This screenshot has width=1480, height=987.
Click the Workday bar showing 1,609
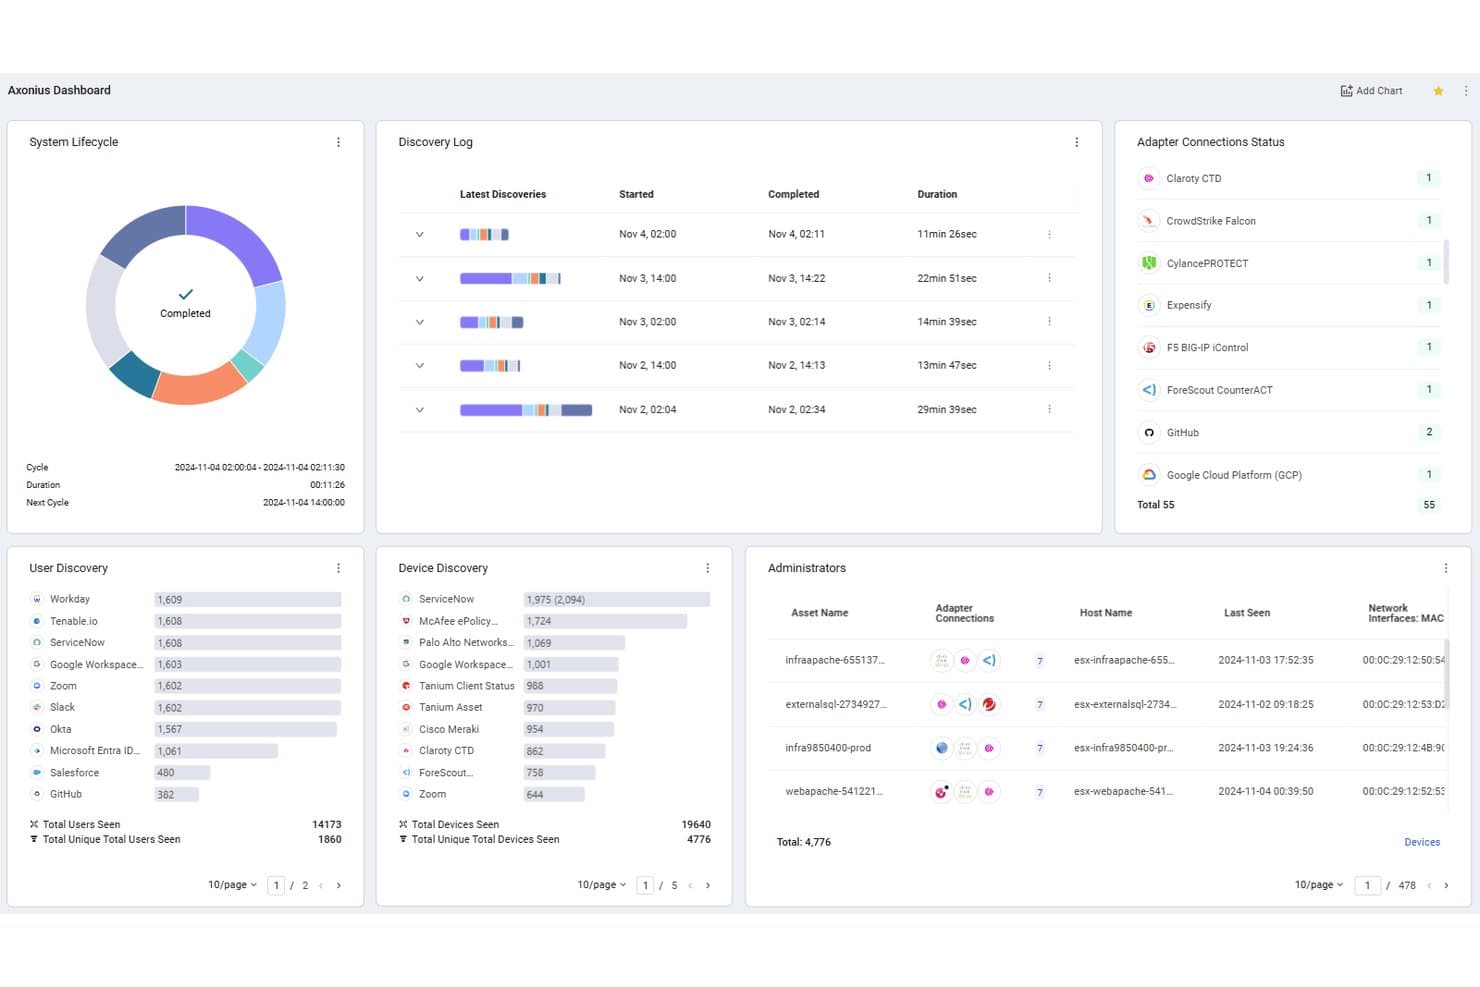(x=248, y=600)
